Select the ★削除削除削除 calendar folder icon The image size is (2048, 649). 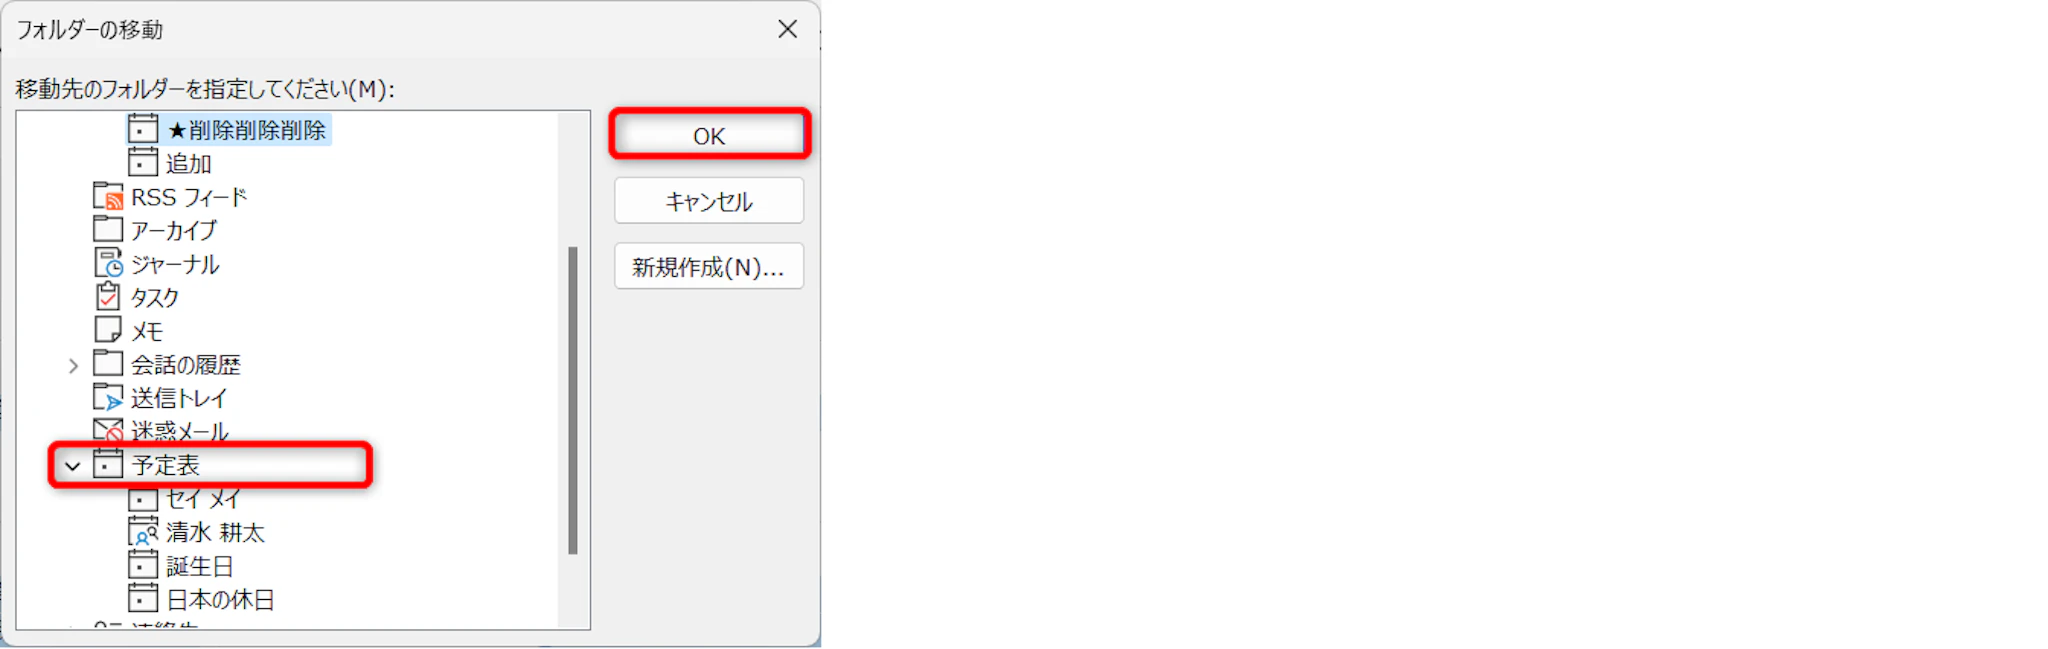point(143,129)
